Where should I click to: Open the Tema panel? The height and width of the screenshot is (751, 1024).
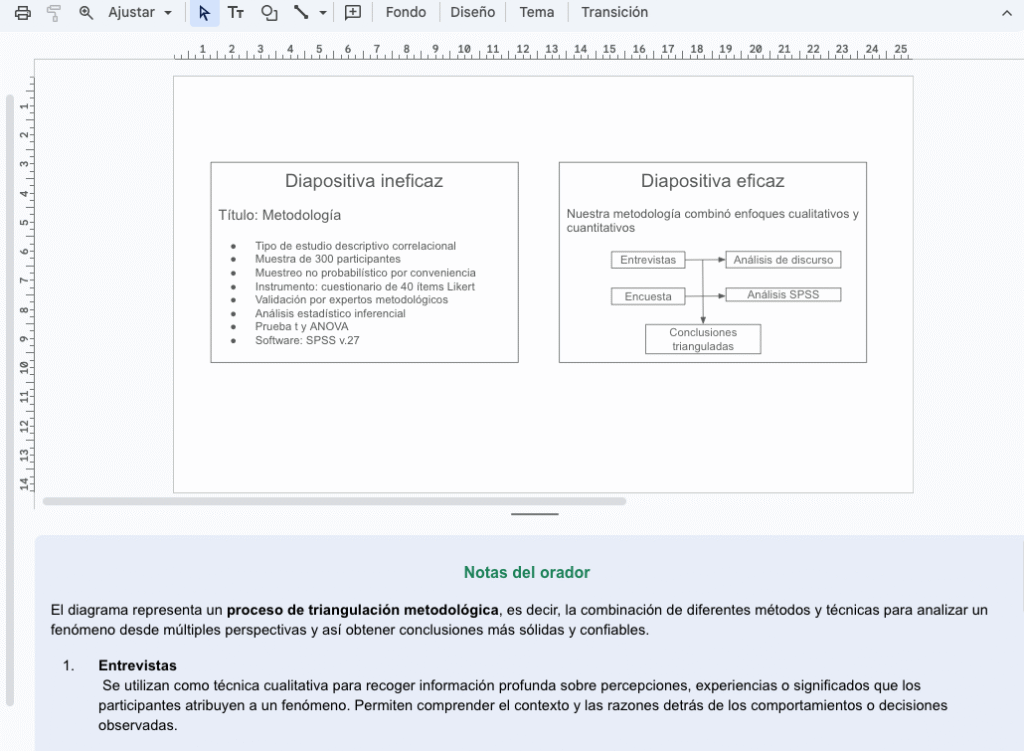click(537, 13)
